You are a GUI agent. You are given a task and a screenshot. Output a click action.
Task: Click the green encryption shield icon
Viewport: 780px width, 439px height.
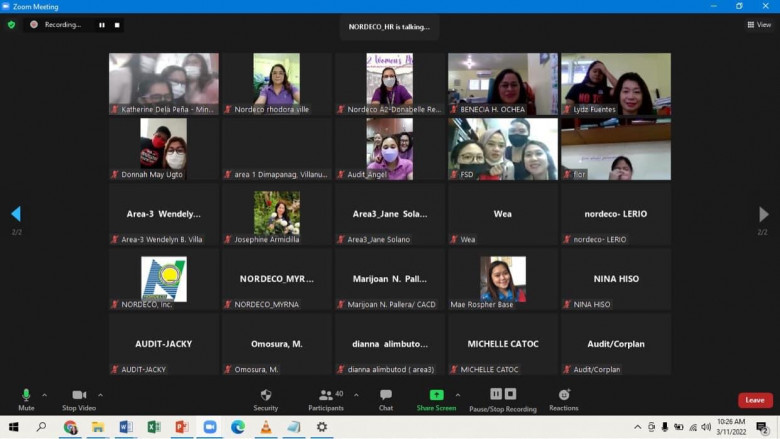[11, 24]
